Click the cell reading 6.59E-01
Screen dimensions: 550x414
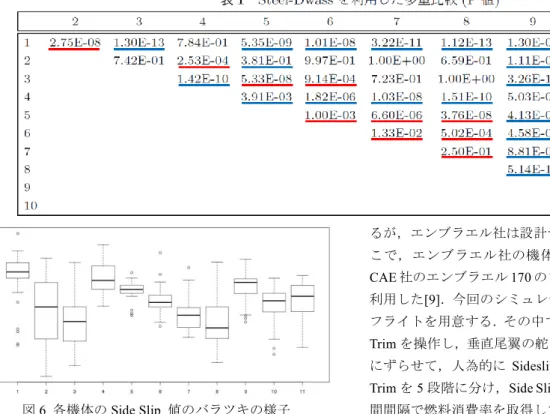pyautogui.click(x=467, y=61)
